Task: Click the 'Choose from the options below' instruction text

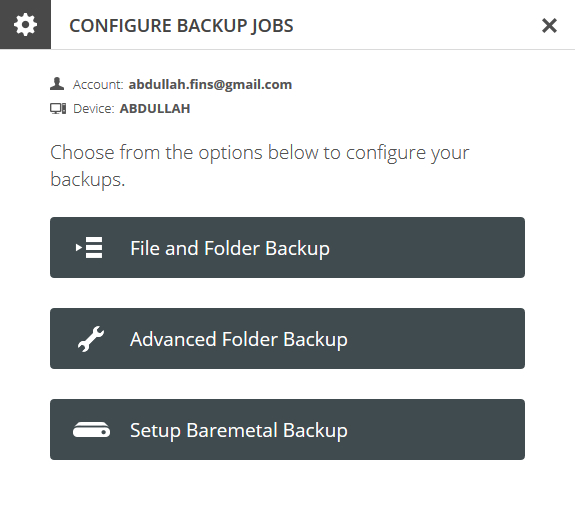Action: (x=260, y=166)
